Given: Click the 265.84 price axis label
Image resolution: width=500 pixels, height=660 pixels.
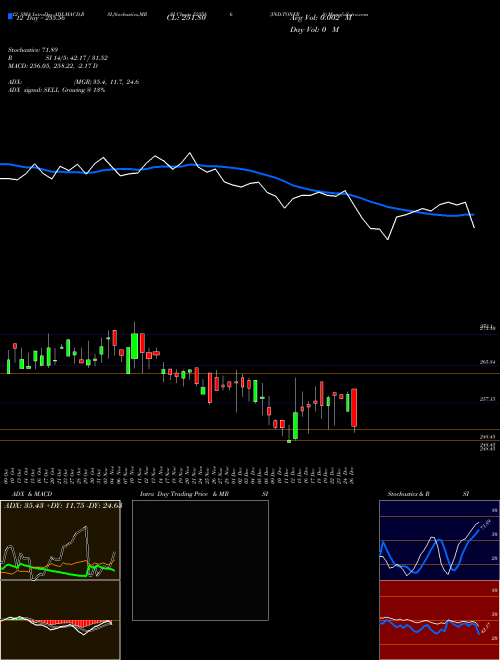Looking at the screenshot, I should tap(487, 362).
